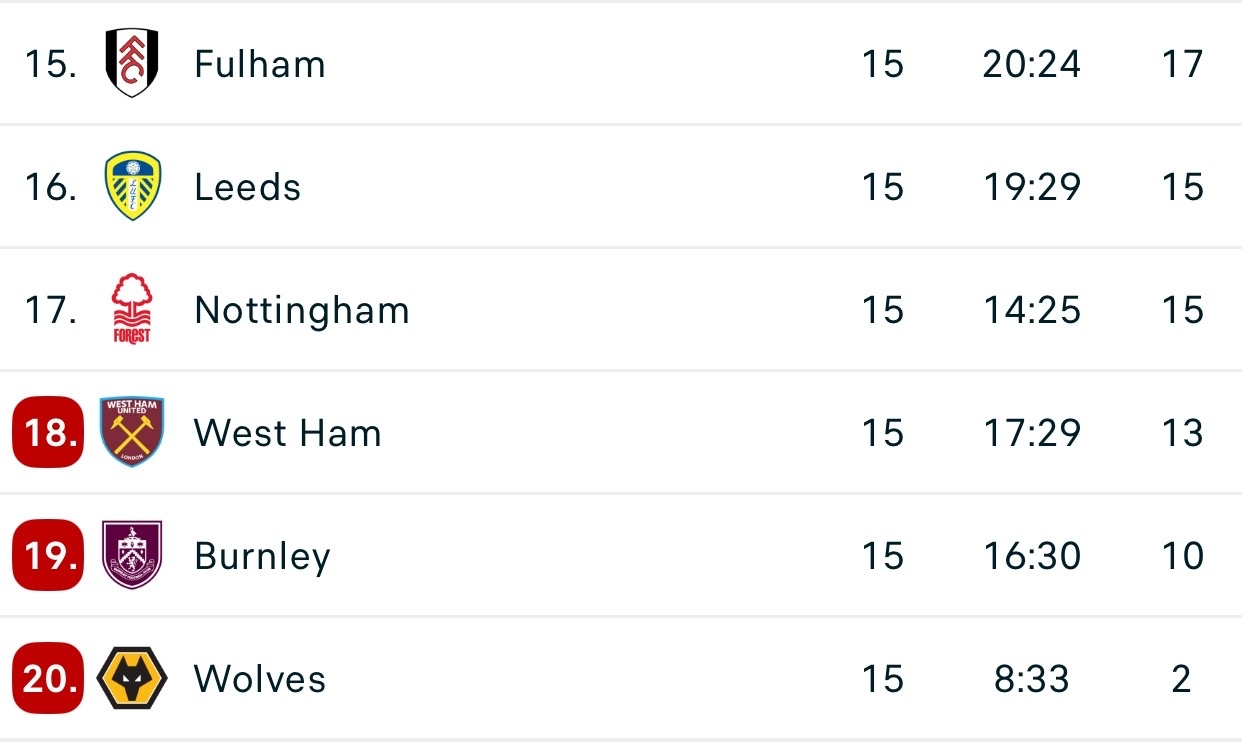
Task: Click the Leeds club crest
Action: point(132,187)
